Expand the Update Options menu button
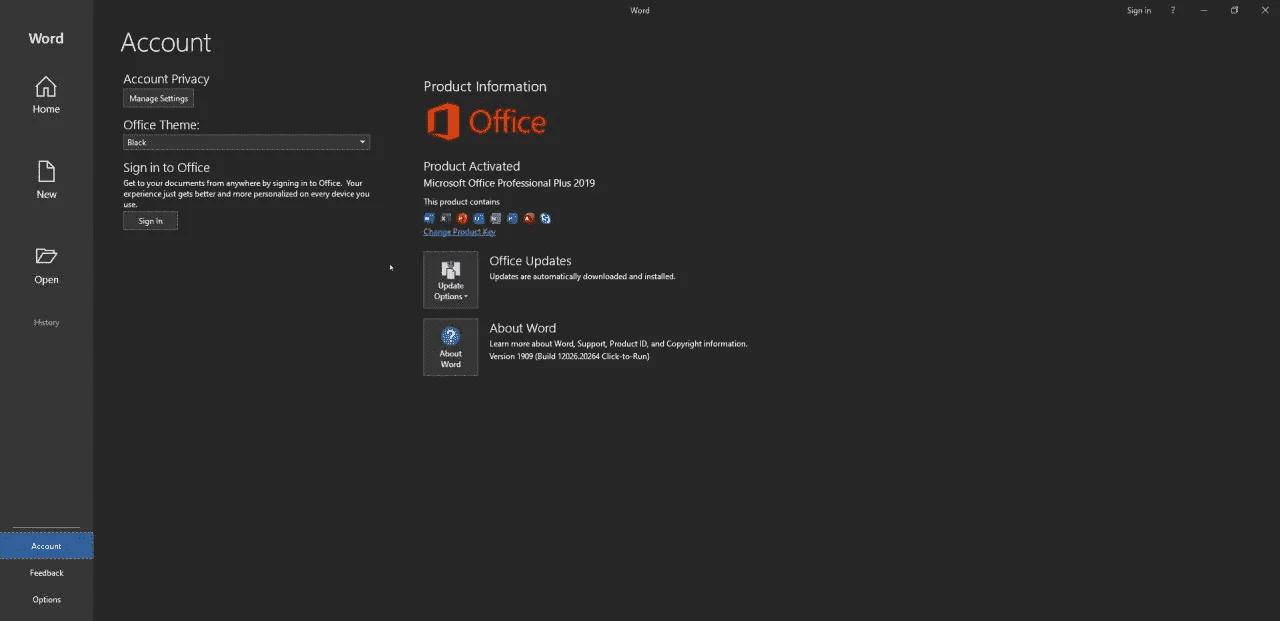 pyautogui.click(x=450, y=280)
